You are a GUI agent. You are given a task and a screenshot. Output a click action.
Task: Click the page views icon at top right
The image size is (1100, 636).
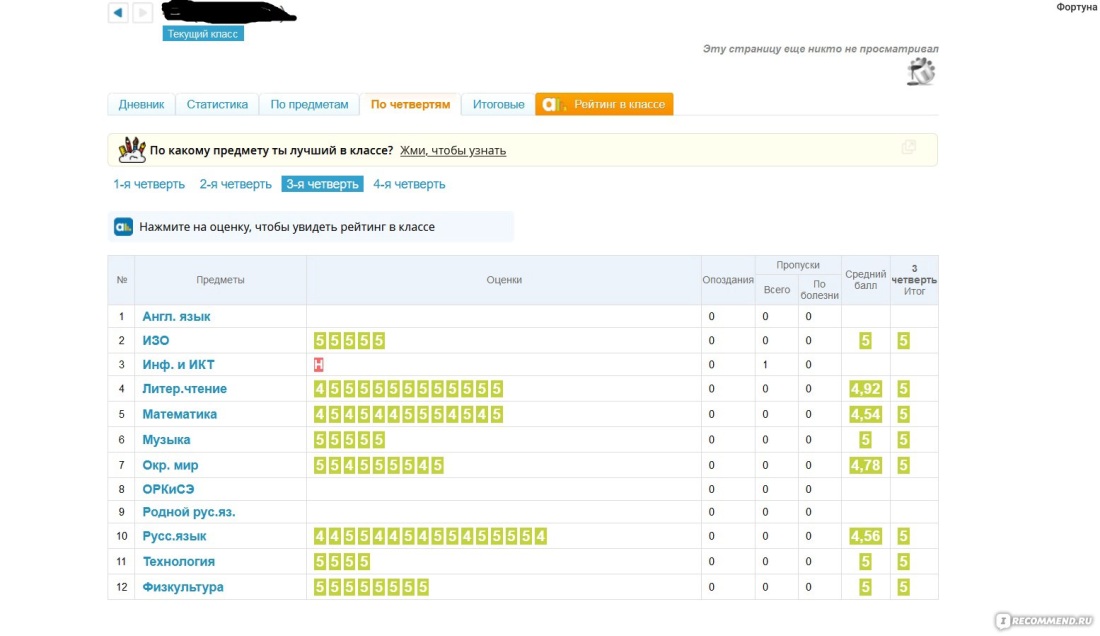[921, 72]
